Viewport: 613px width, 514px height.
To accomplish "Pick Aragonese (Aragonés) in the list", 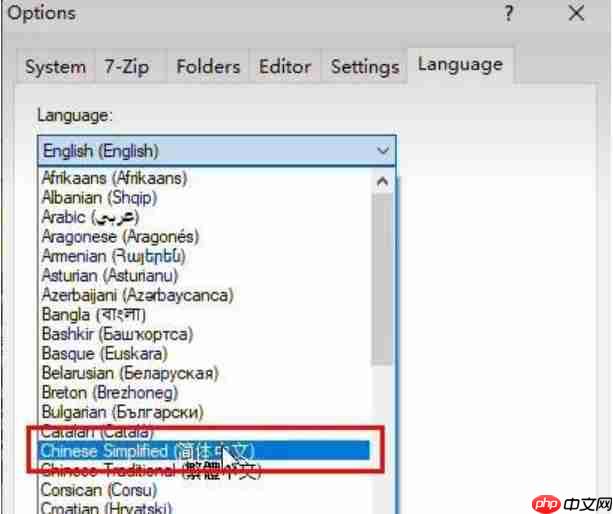I will click(205, 237).
